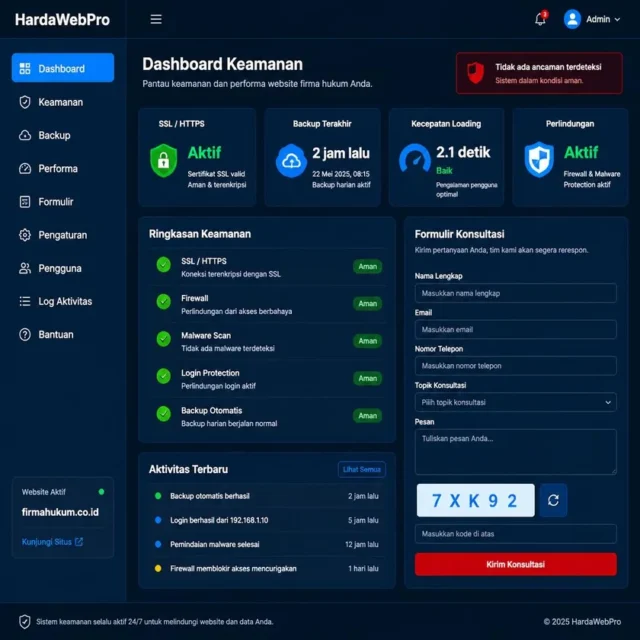This screenshot has width=640, height=640.
Task: Click the Backup Otomatis green check icon
Action: click(164, 414)
